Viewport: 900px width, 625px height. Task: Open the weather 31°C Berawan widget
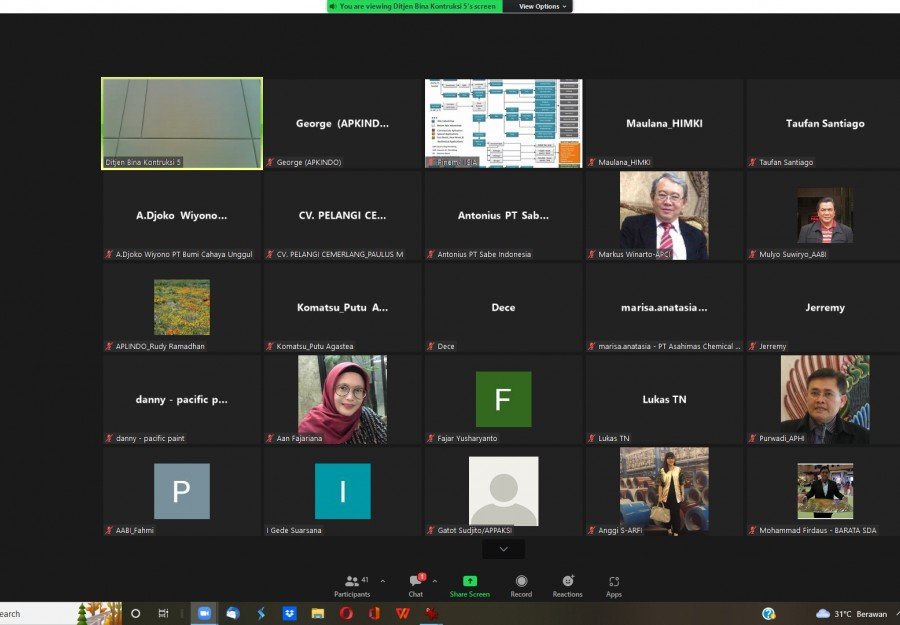click(852, 614)
